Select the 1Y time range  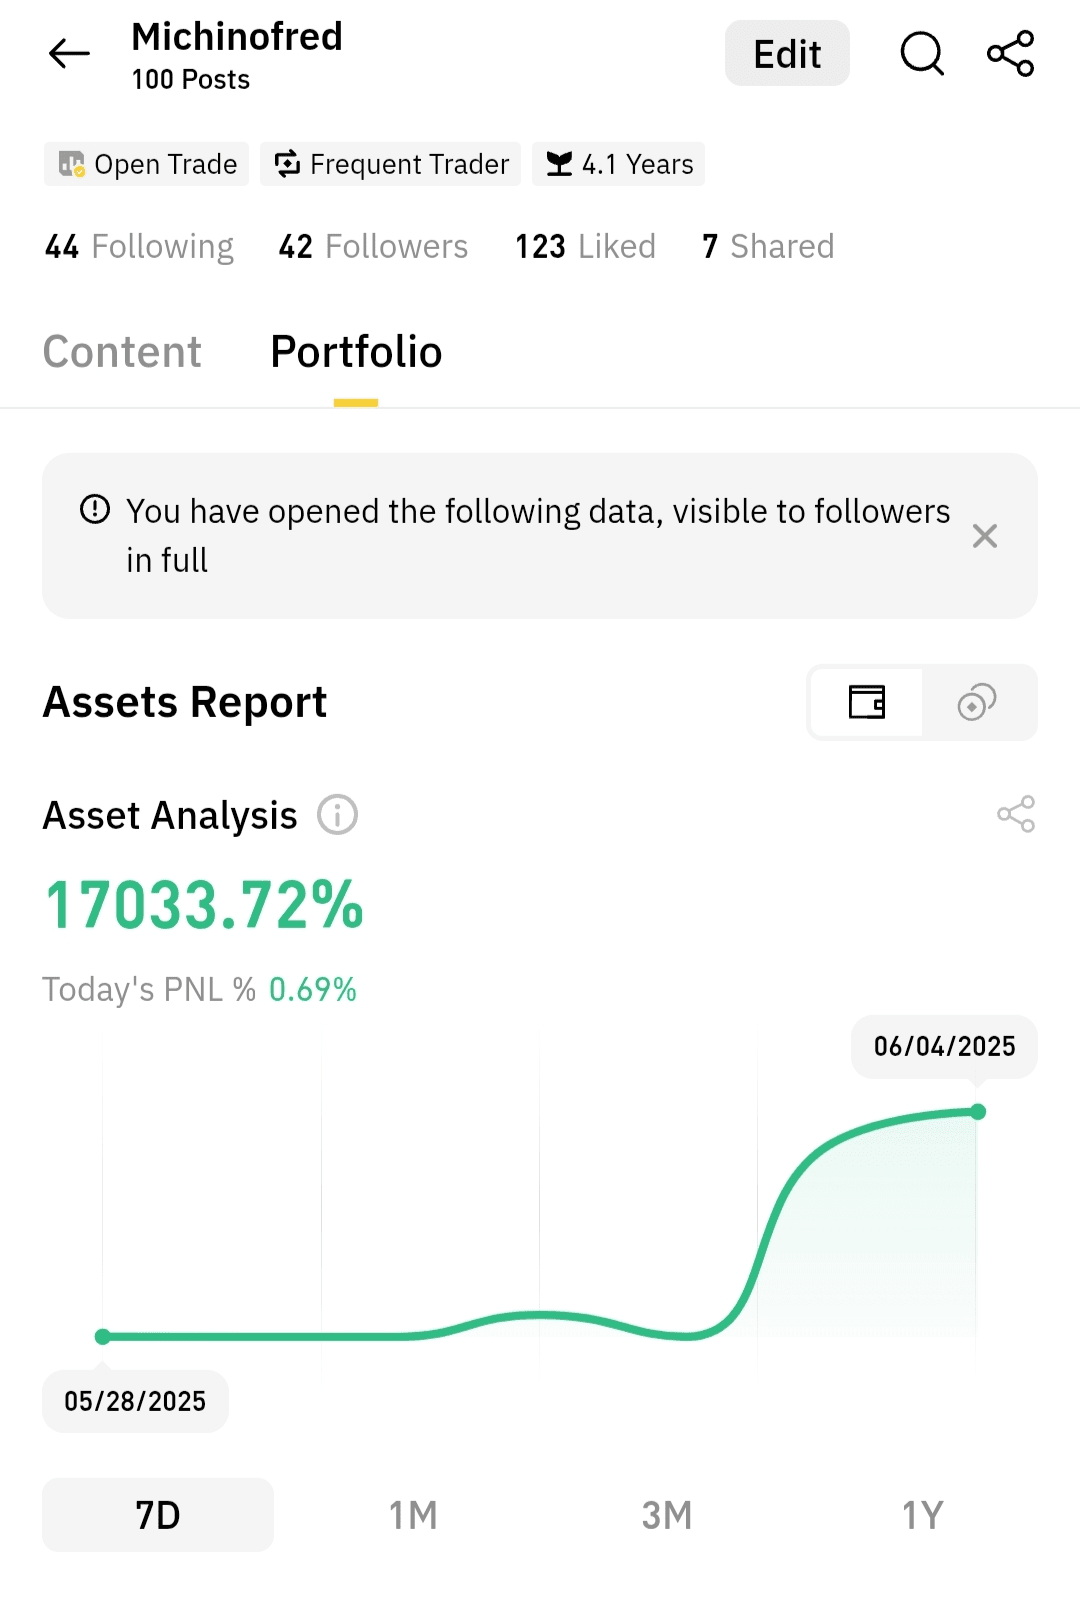(922, 1515)
